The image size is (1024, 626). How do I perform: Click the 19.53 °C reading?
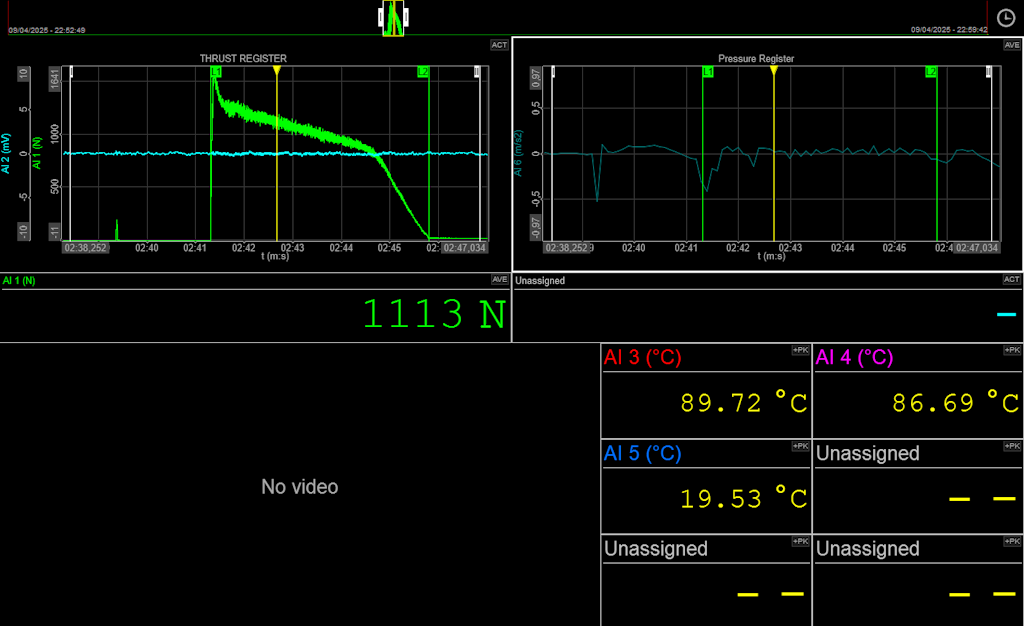click(744, 499)
